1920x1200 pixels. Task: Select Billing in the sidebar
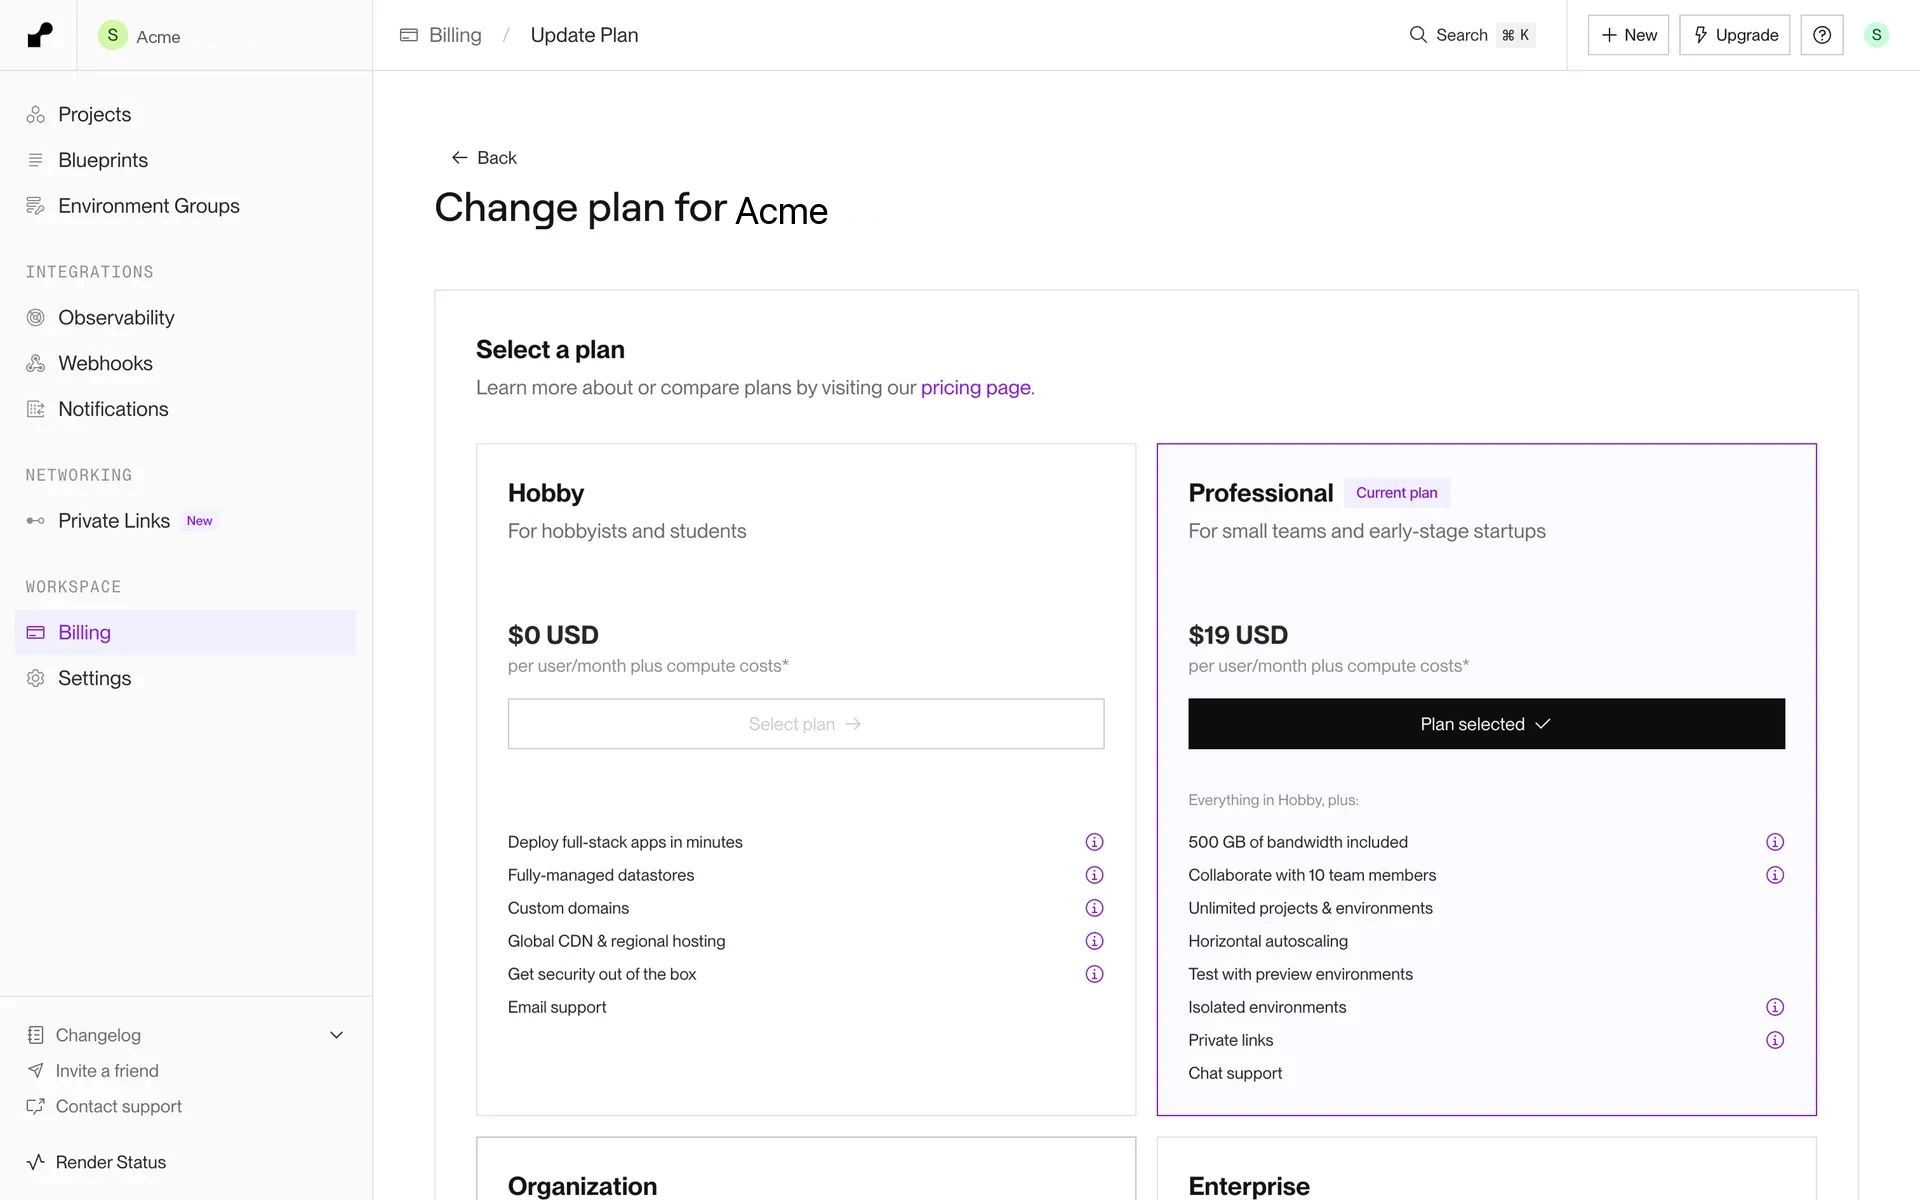185,632
